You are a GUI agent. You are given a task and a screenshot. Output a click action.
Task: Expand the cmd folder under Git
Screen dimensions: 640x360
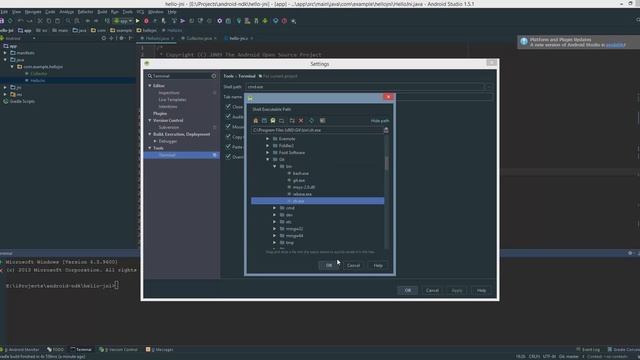(x=275, y=208)
